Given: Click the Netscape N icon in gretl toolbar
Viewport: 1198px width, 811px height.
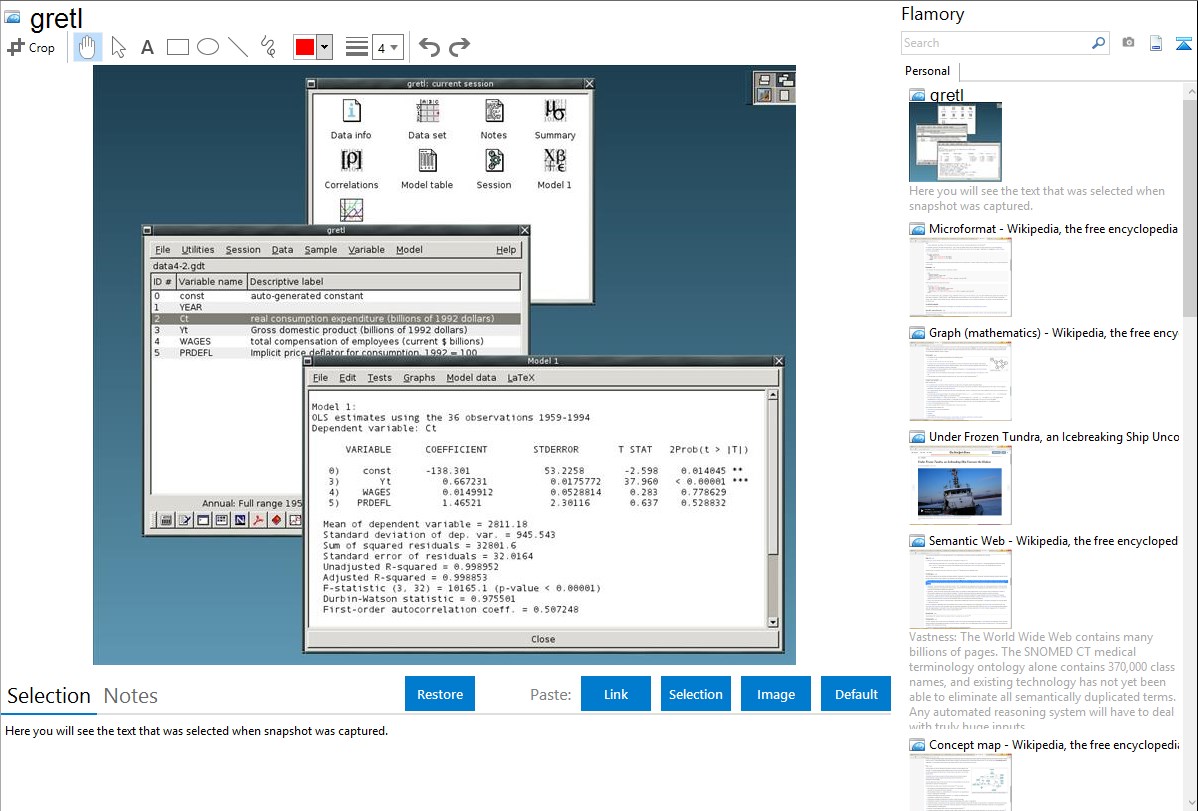Looking at the screenshot, I should (x=240, y=520).
